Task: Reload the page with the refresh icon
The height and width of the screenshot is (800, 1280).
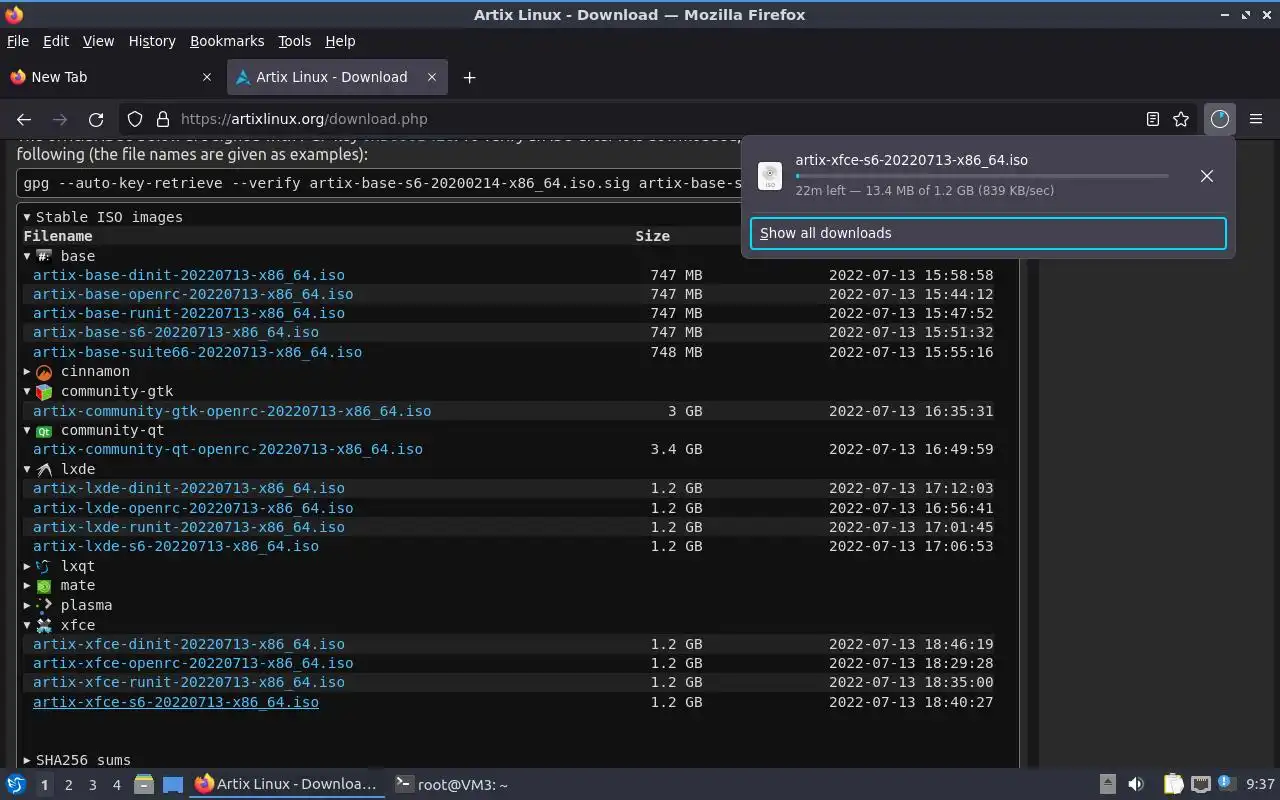Action: [96, 119]
